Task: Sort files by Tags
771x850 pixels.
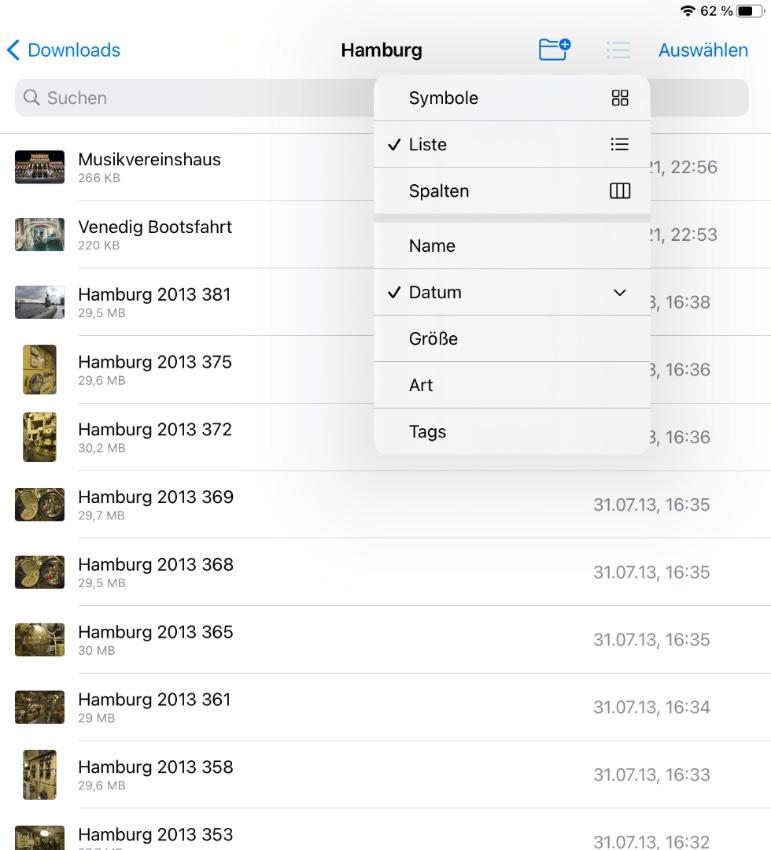Action: 427,432
